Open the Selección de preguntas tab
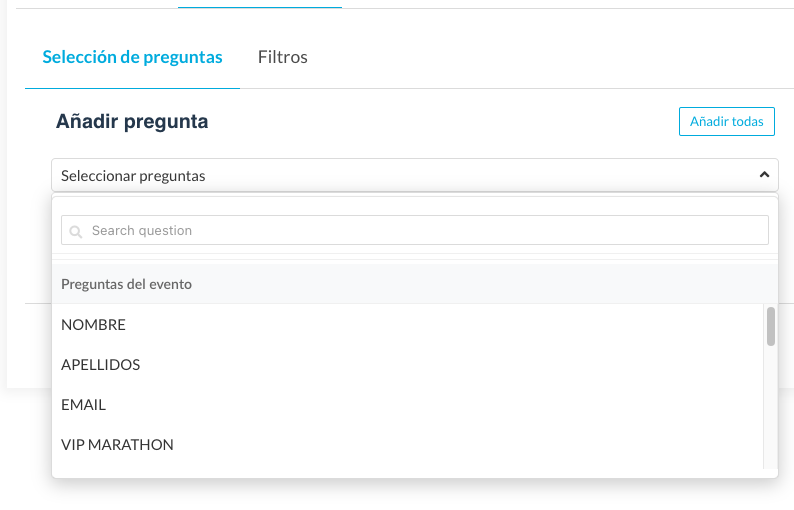 pyautogui.click(x=132, y=57)
